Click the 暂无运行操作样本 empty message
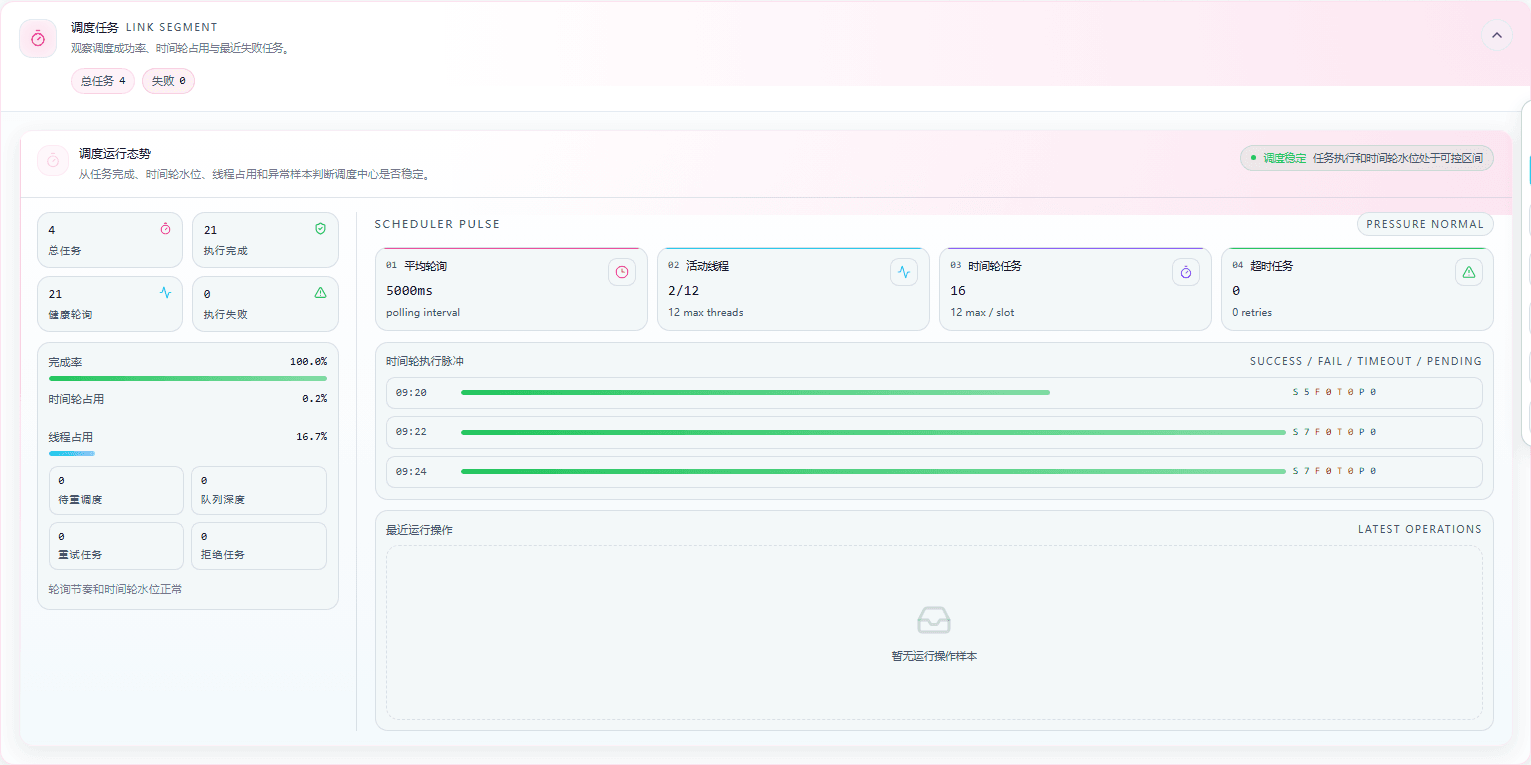Screen dimensions: 1531x765 pos(934,656)
